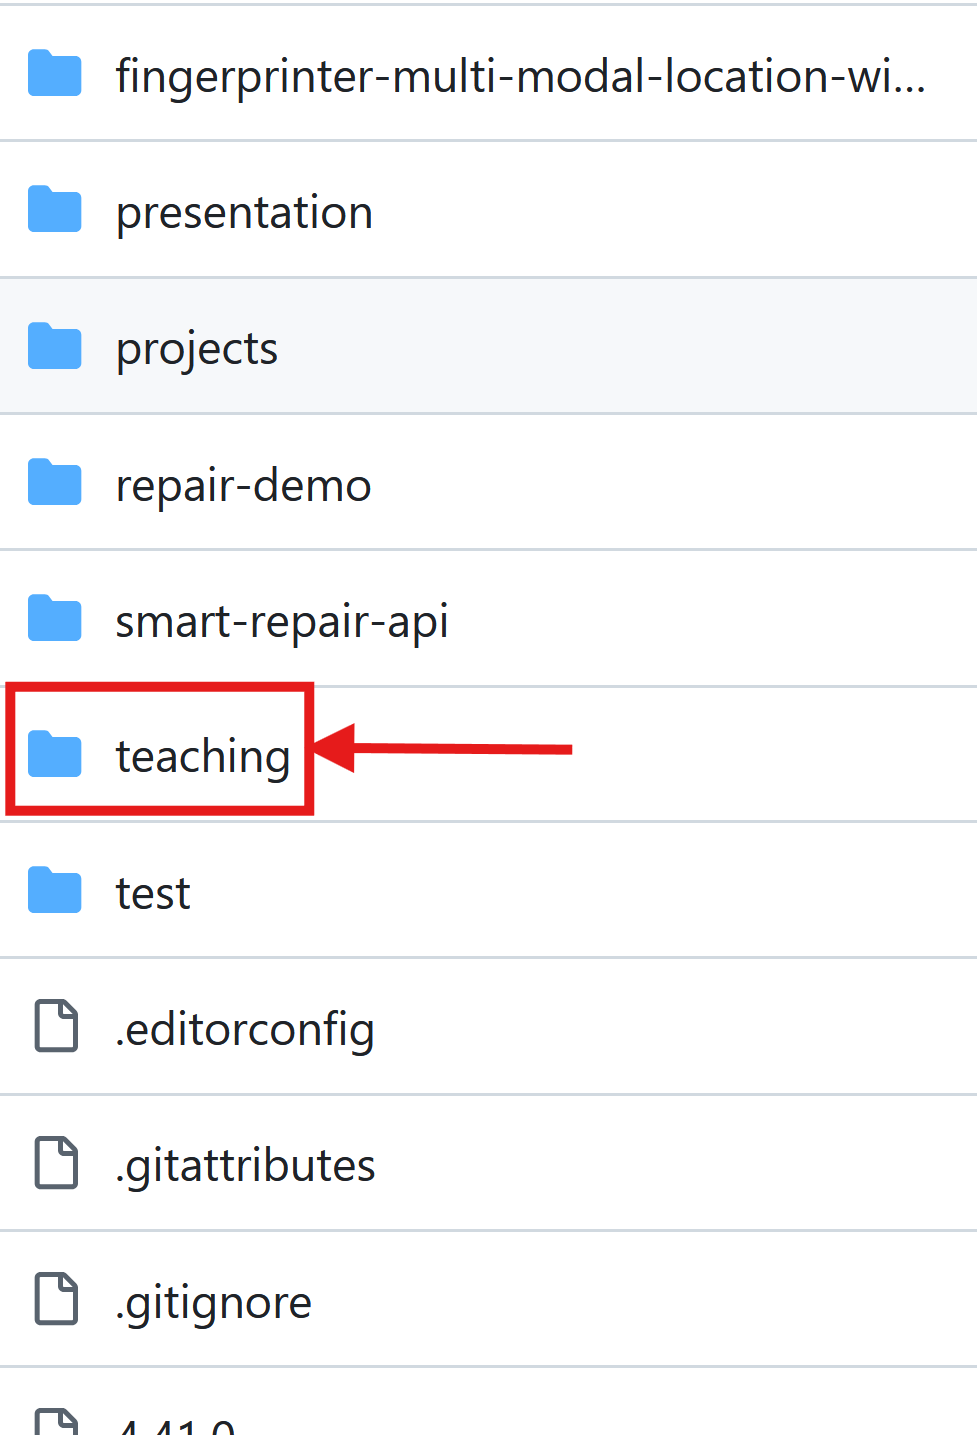Click the smart-repair-api folder icon

pos(54,619)
